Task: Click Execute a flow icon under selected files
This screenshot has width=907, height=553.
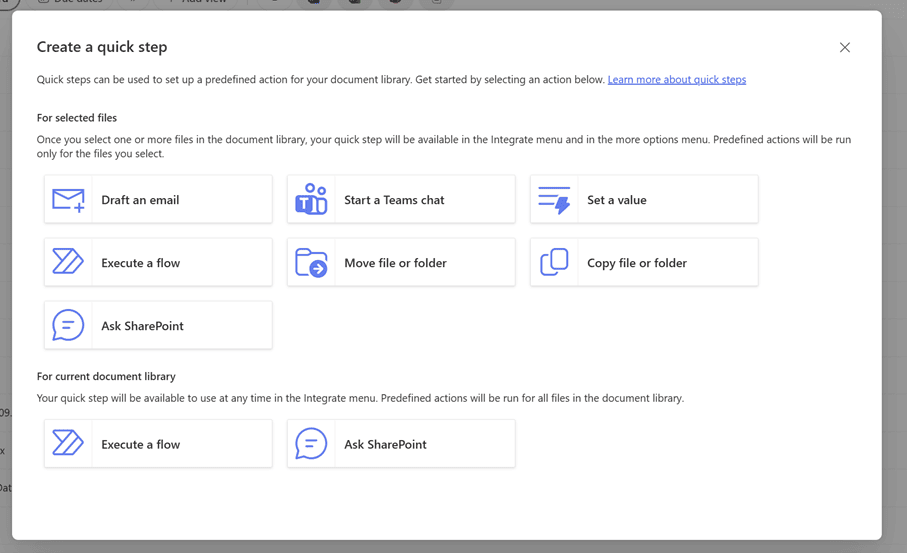Action: click(x=68, y=262)
